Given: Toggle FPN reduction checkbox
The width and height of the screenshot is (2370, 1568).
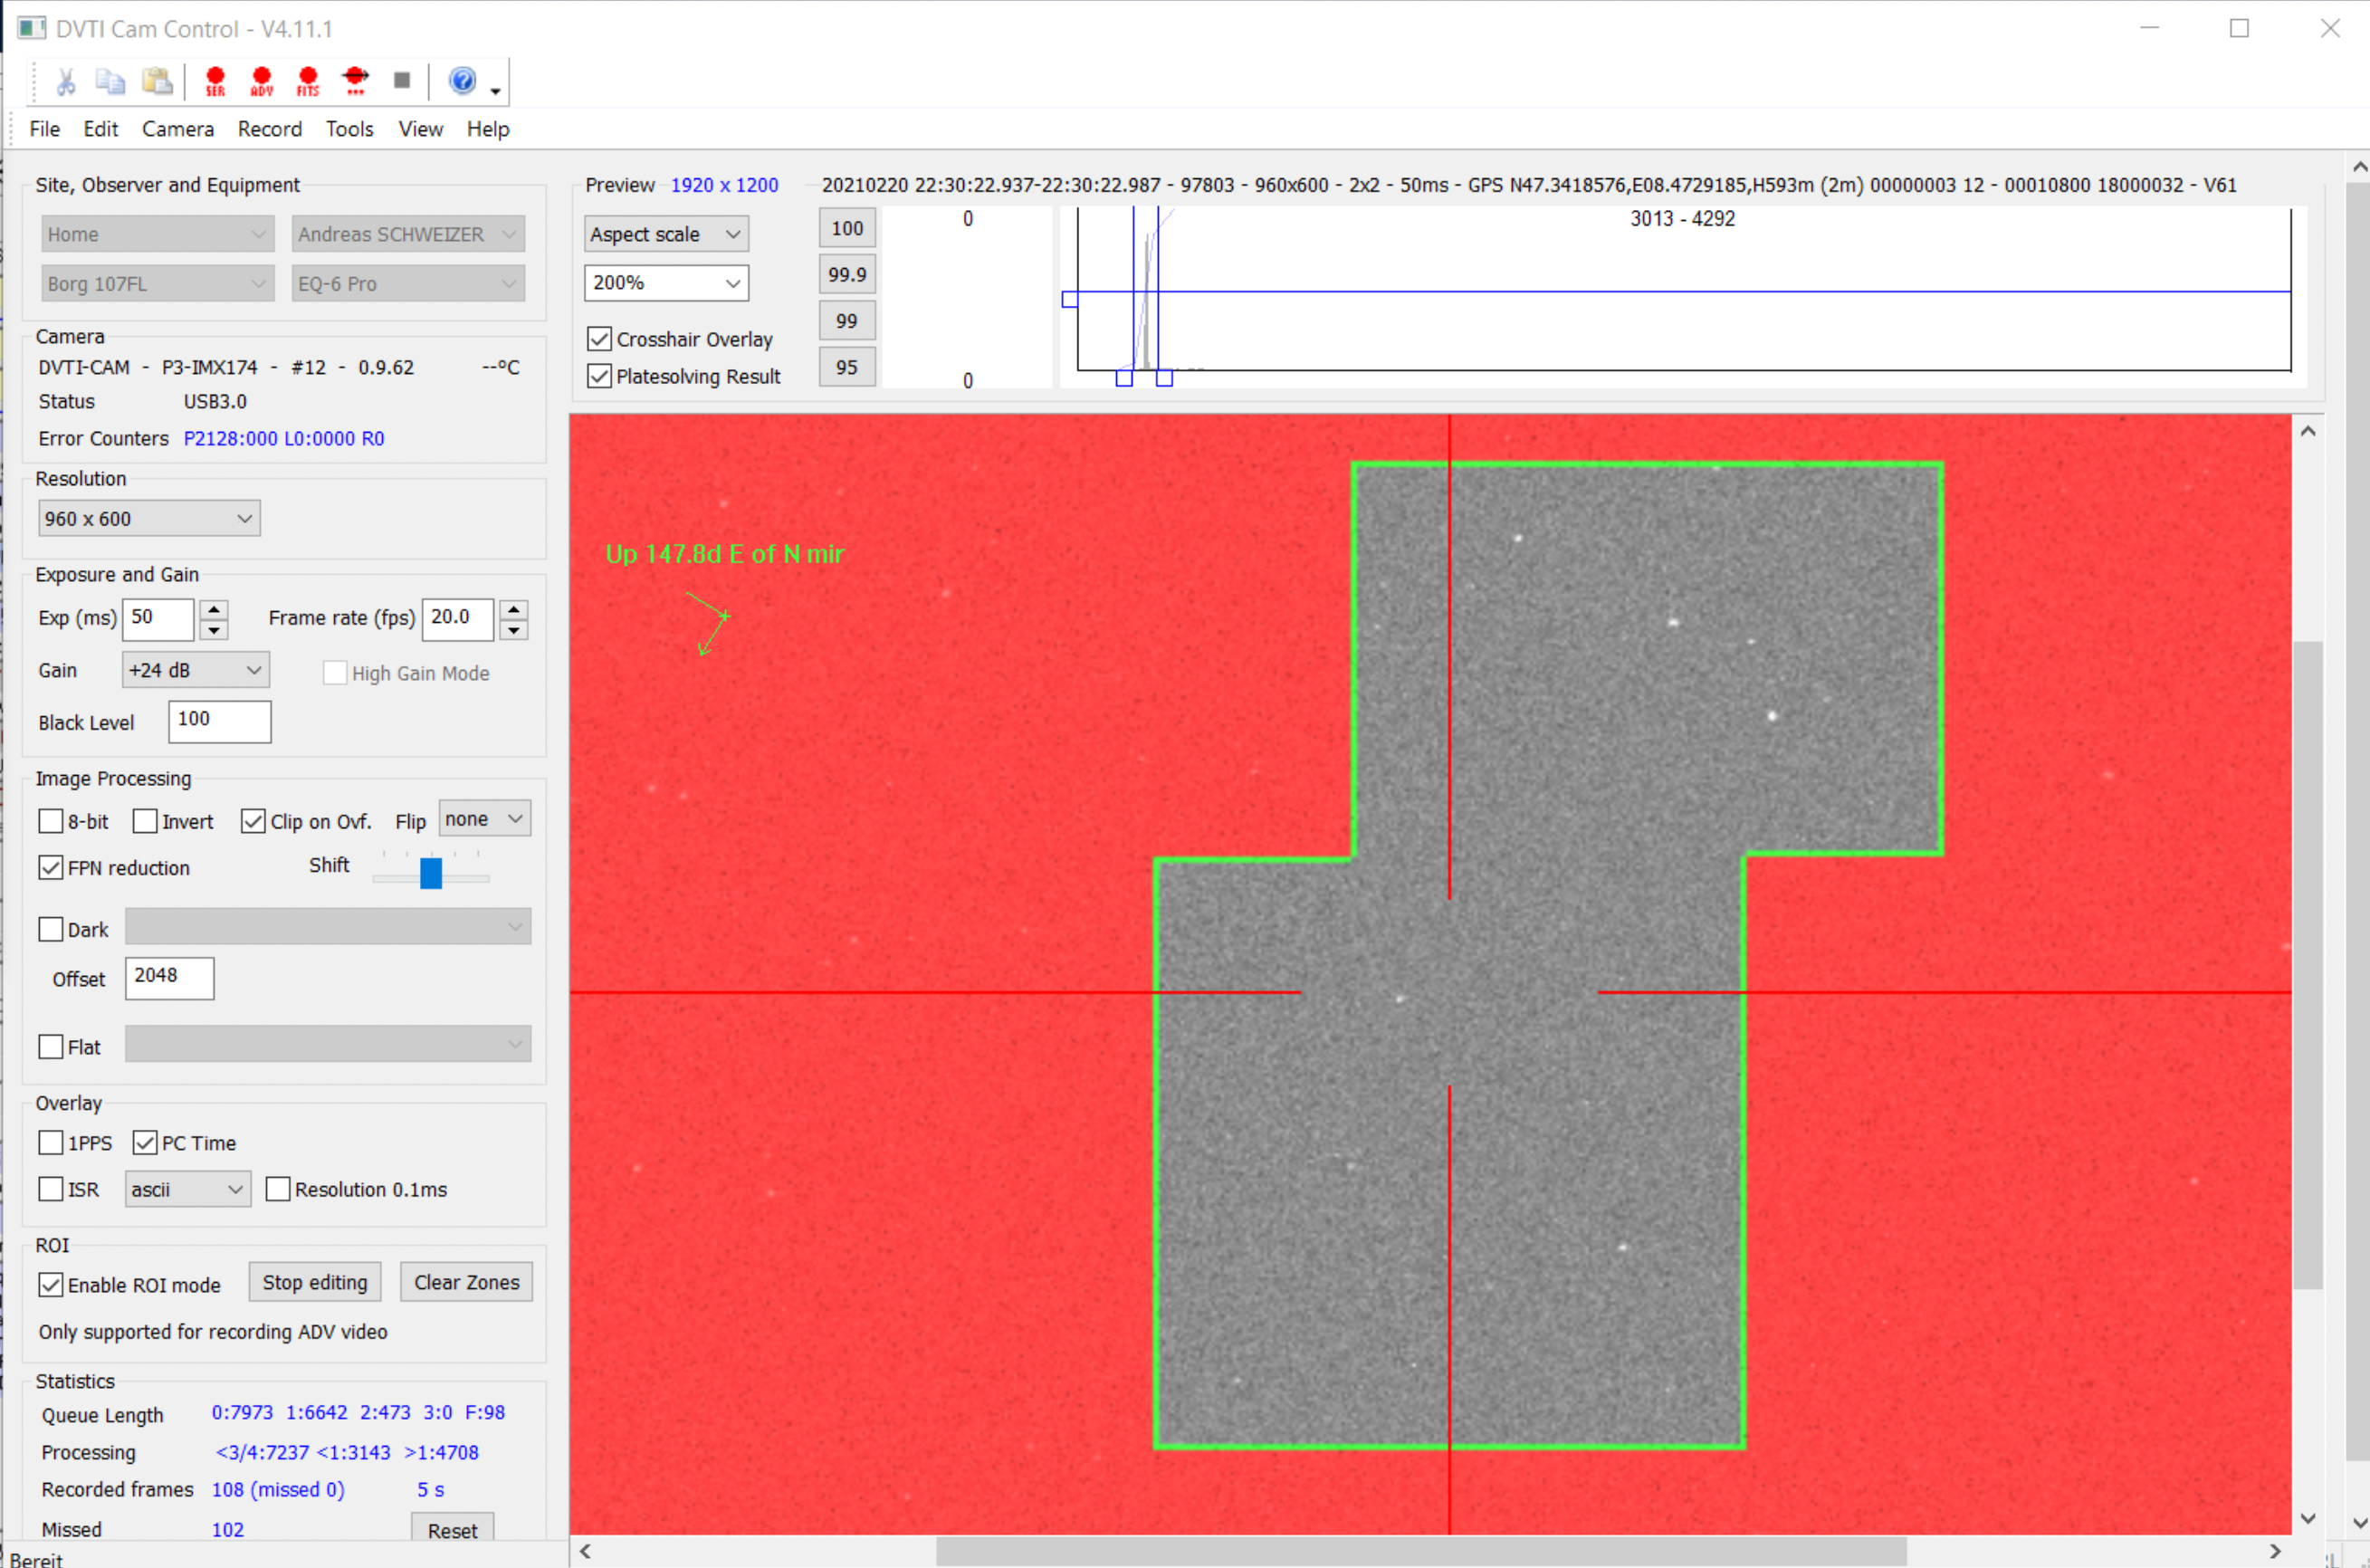Looking at the screenshot, I should pos(51,867).
